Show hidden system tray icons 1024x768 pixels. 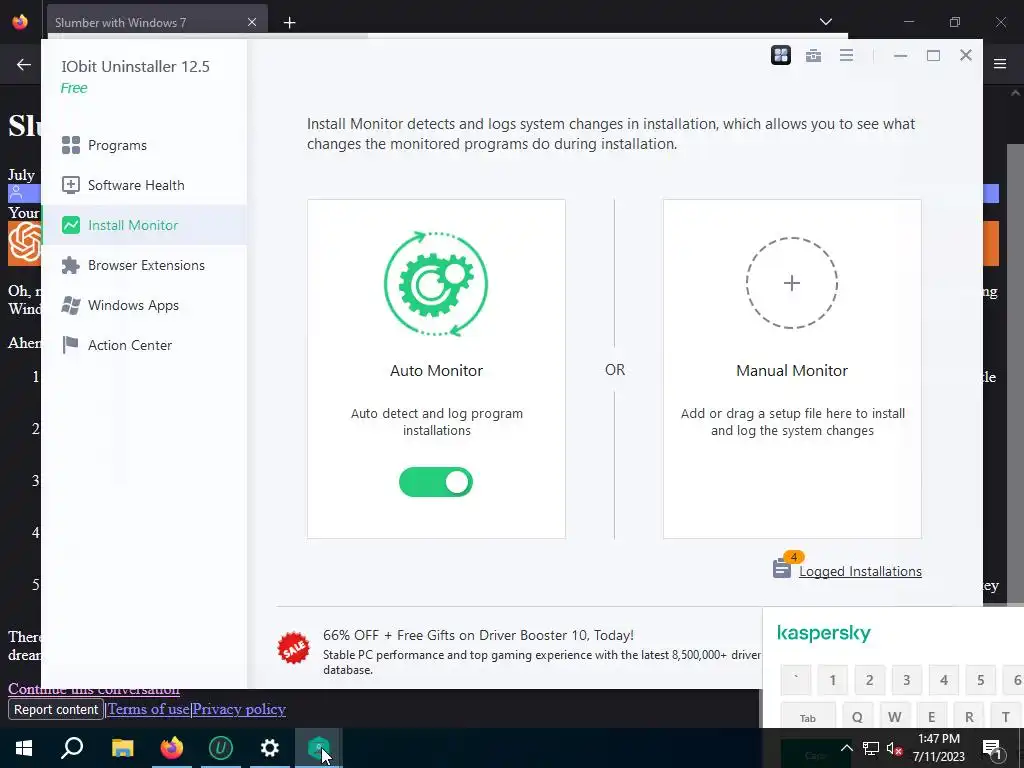coord(846,748)
